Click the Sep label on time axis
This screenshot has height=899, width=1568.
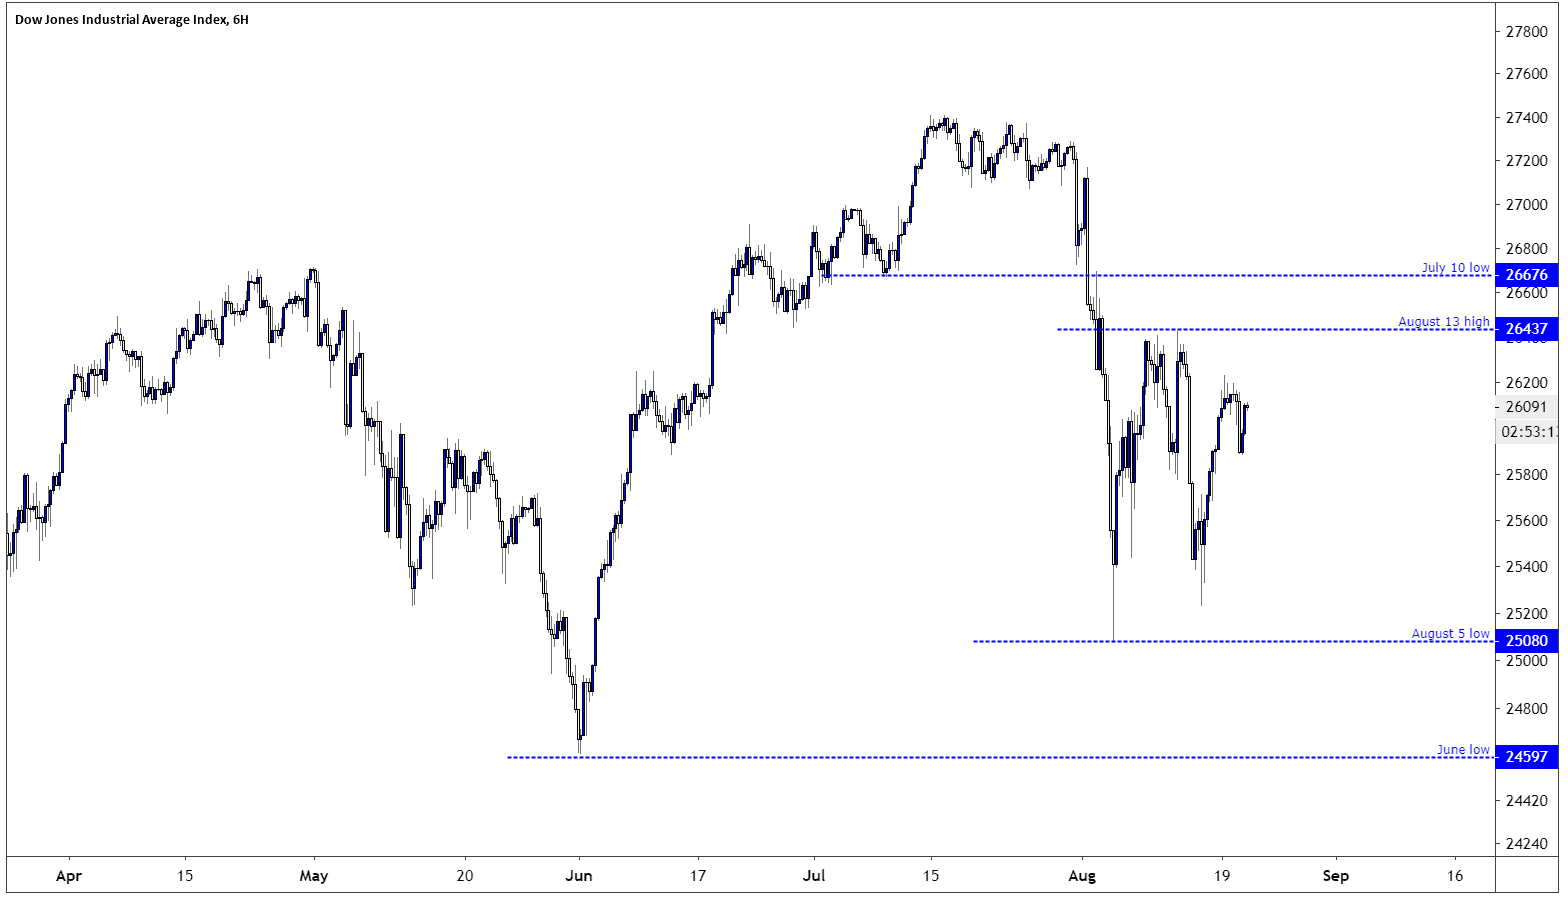click(x=1336, y=876)
